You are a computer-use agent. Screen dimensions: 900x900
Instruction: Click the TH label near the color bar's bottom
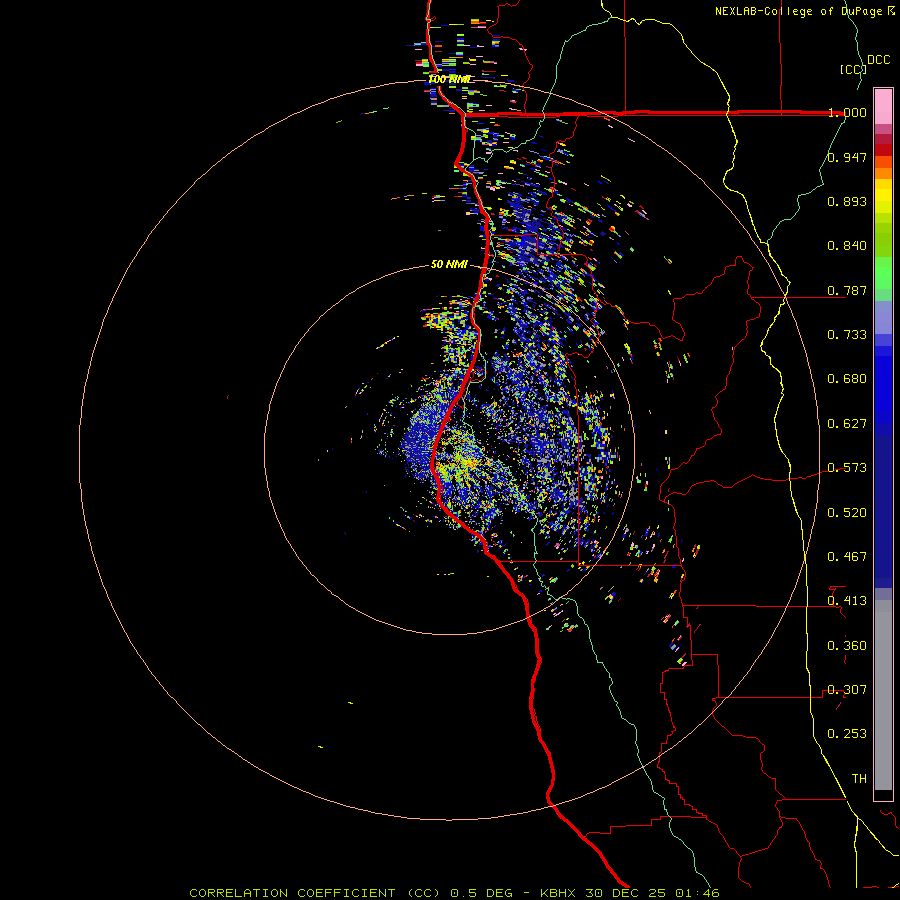click(x=859, y=779)
